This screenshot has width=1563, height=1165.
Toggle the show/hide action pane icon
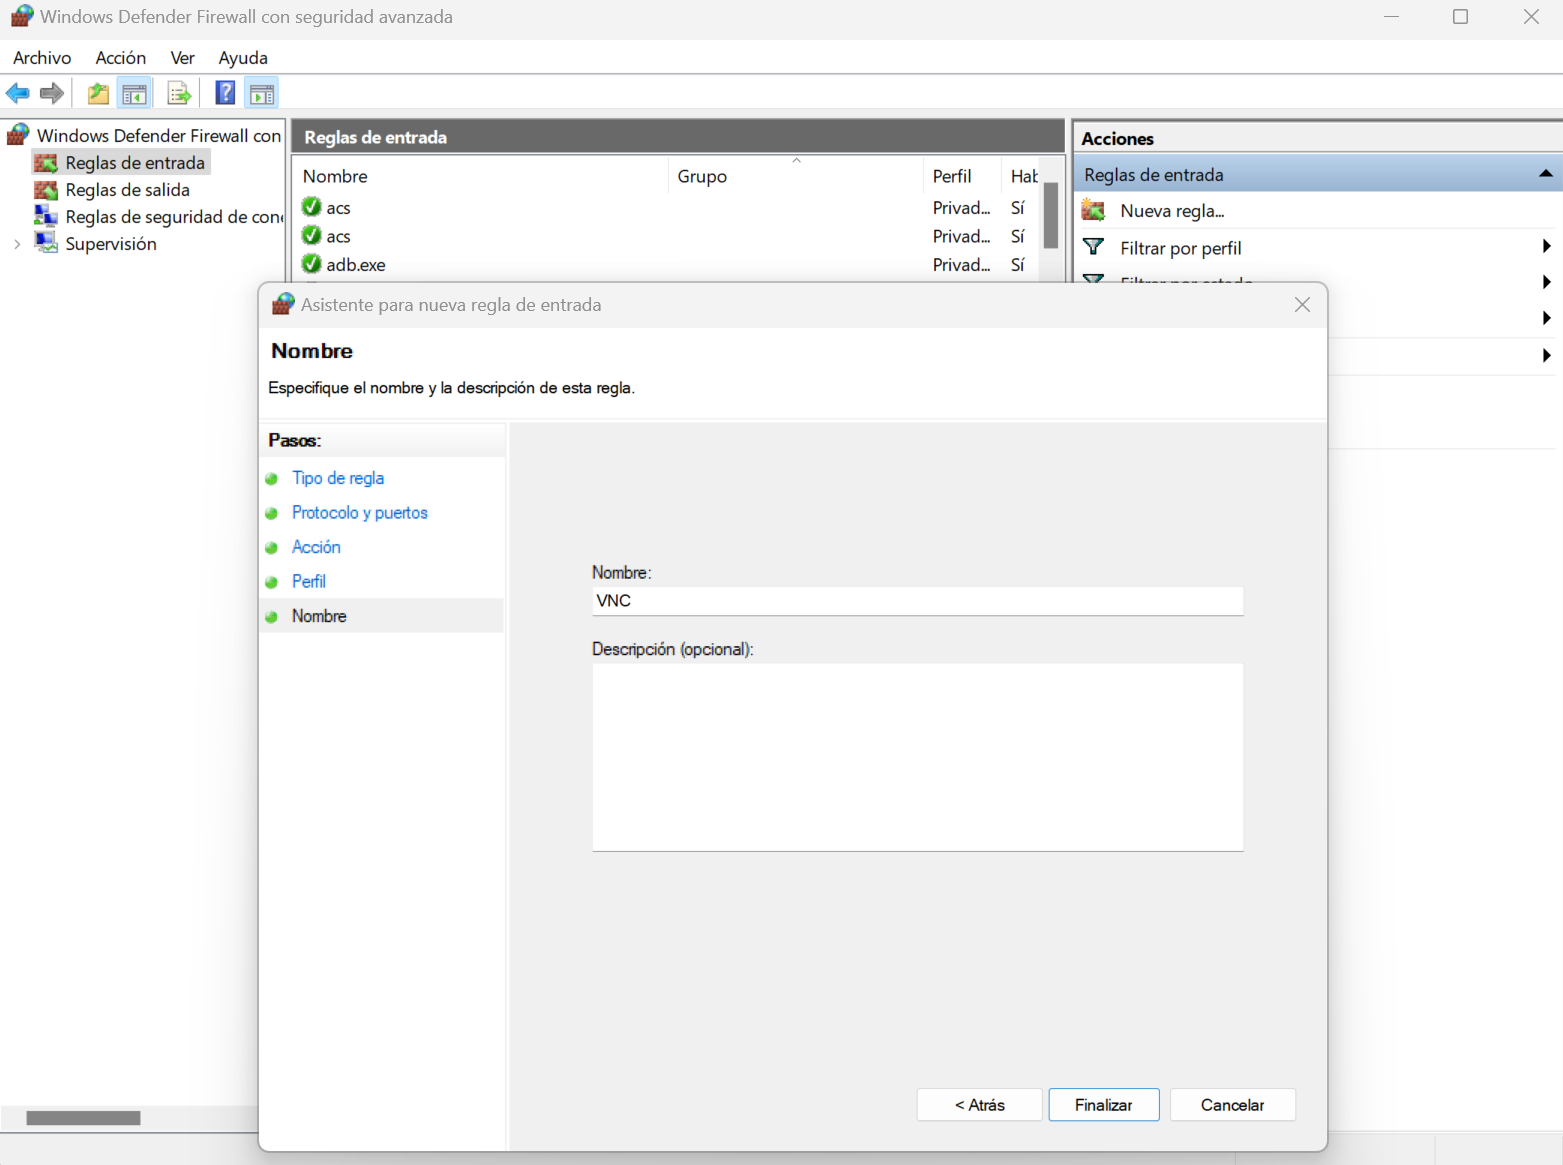tap(262, 94)
